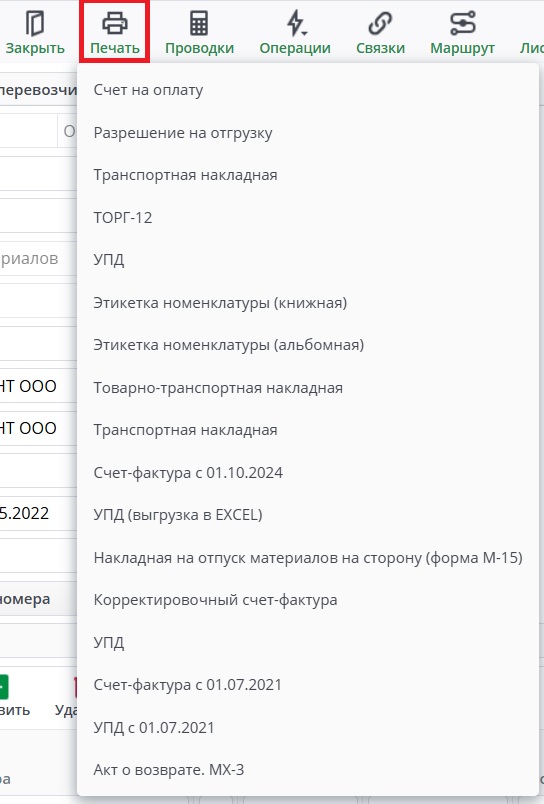Open Проводки calculator icon
Image resolution: width=544 pixels, height=804 pixels.
[199, 24]
